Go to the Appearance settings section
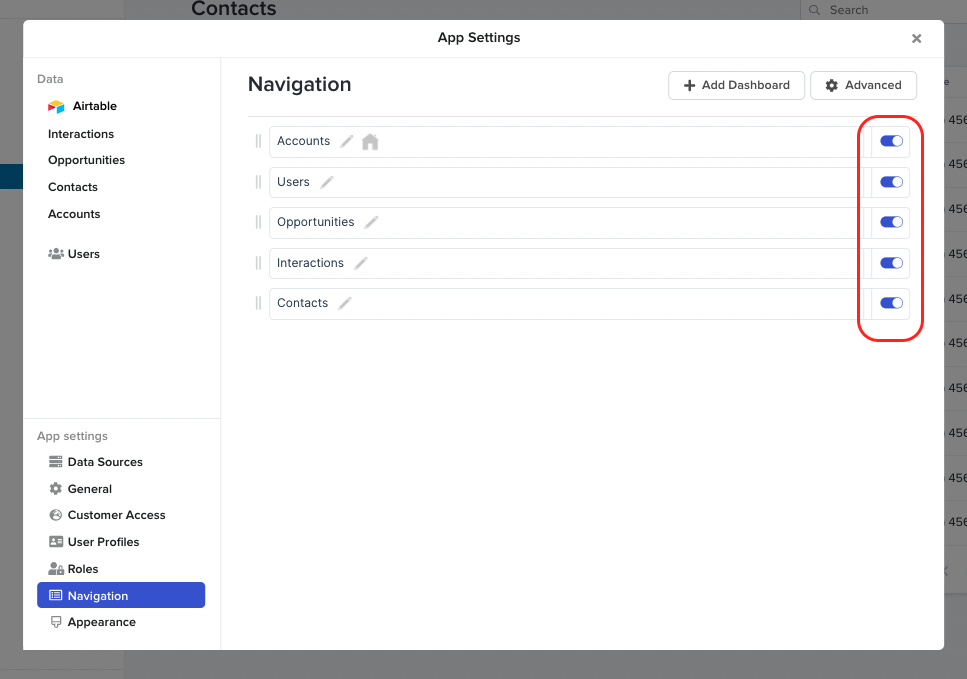 click(101, 622)
